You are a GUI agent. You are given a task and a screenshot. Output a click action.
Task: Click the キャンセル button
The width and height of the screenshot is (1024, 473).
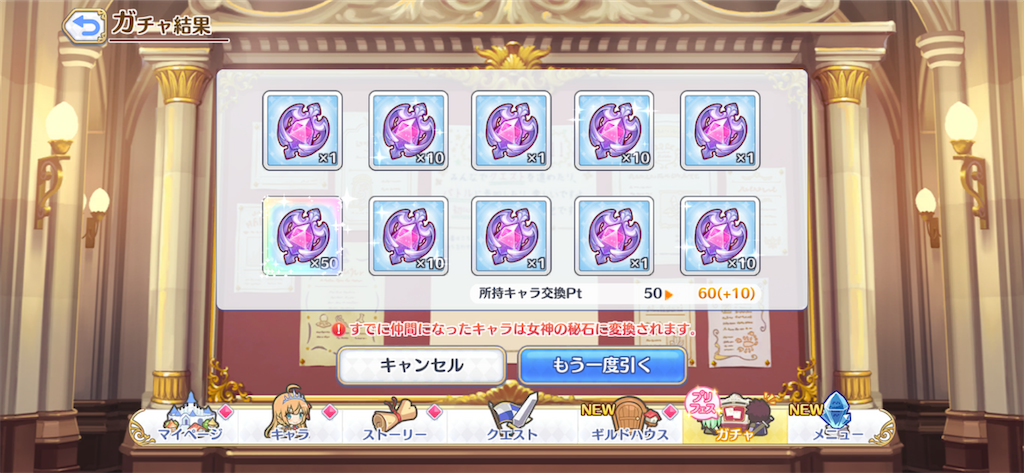[421, 365]
